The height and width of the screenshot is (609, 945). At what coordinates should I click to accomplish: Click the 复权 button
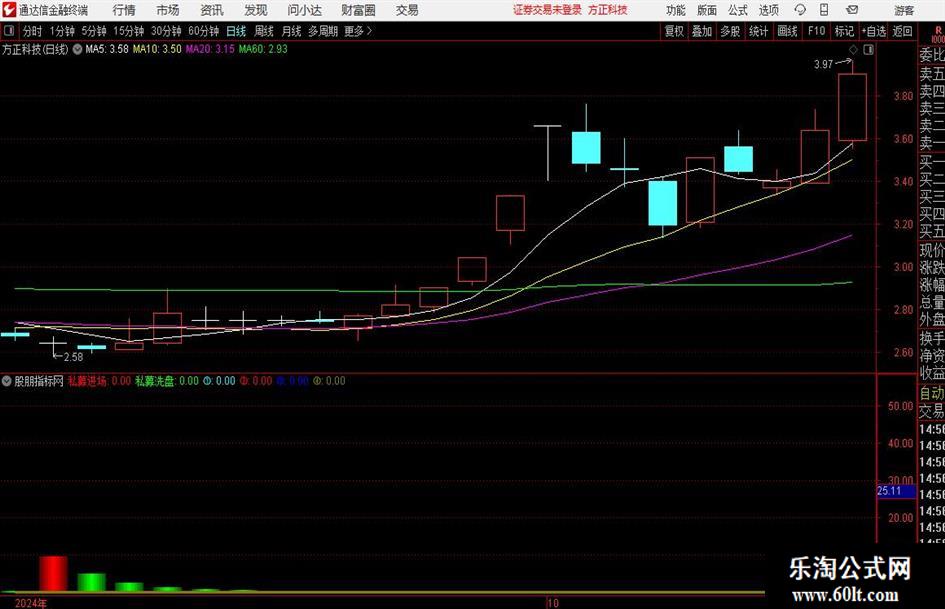tap(674, 31)
